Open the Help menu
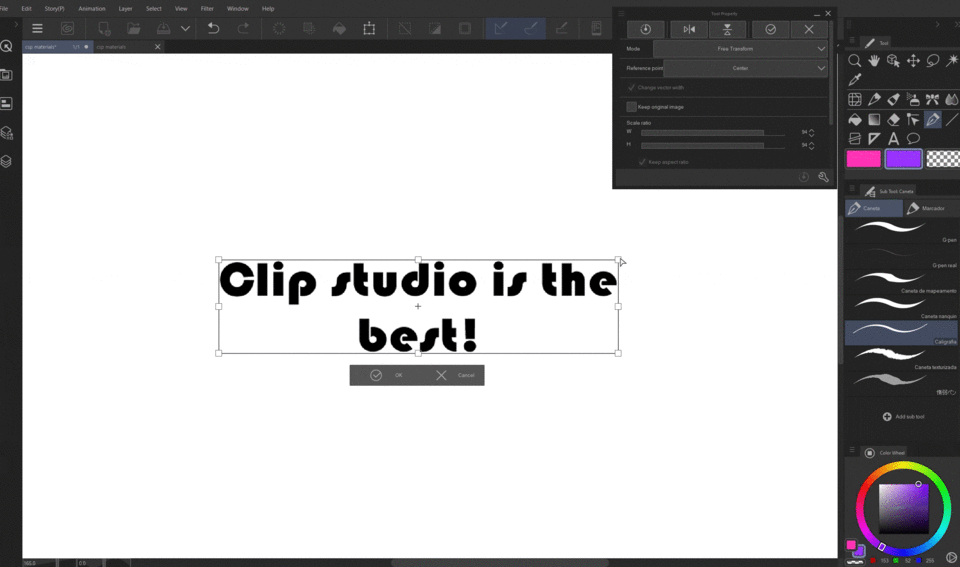This screenshot has width=960, height=567. [268, 9]
